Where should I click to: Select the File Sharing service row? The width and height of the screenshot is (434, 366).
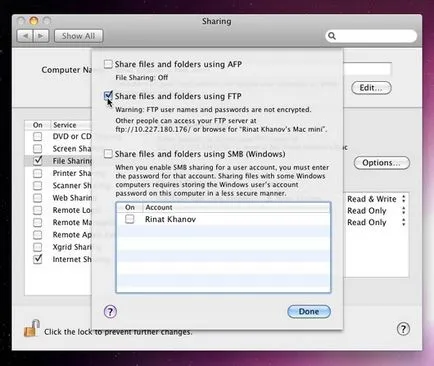pos(58,161)
